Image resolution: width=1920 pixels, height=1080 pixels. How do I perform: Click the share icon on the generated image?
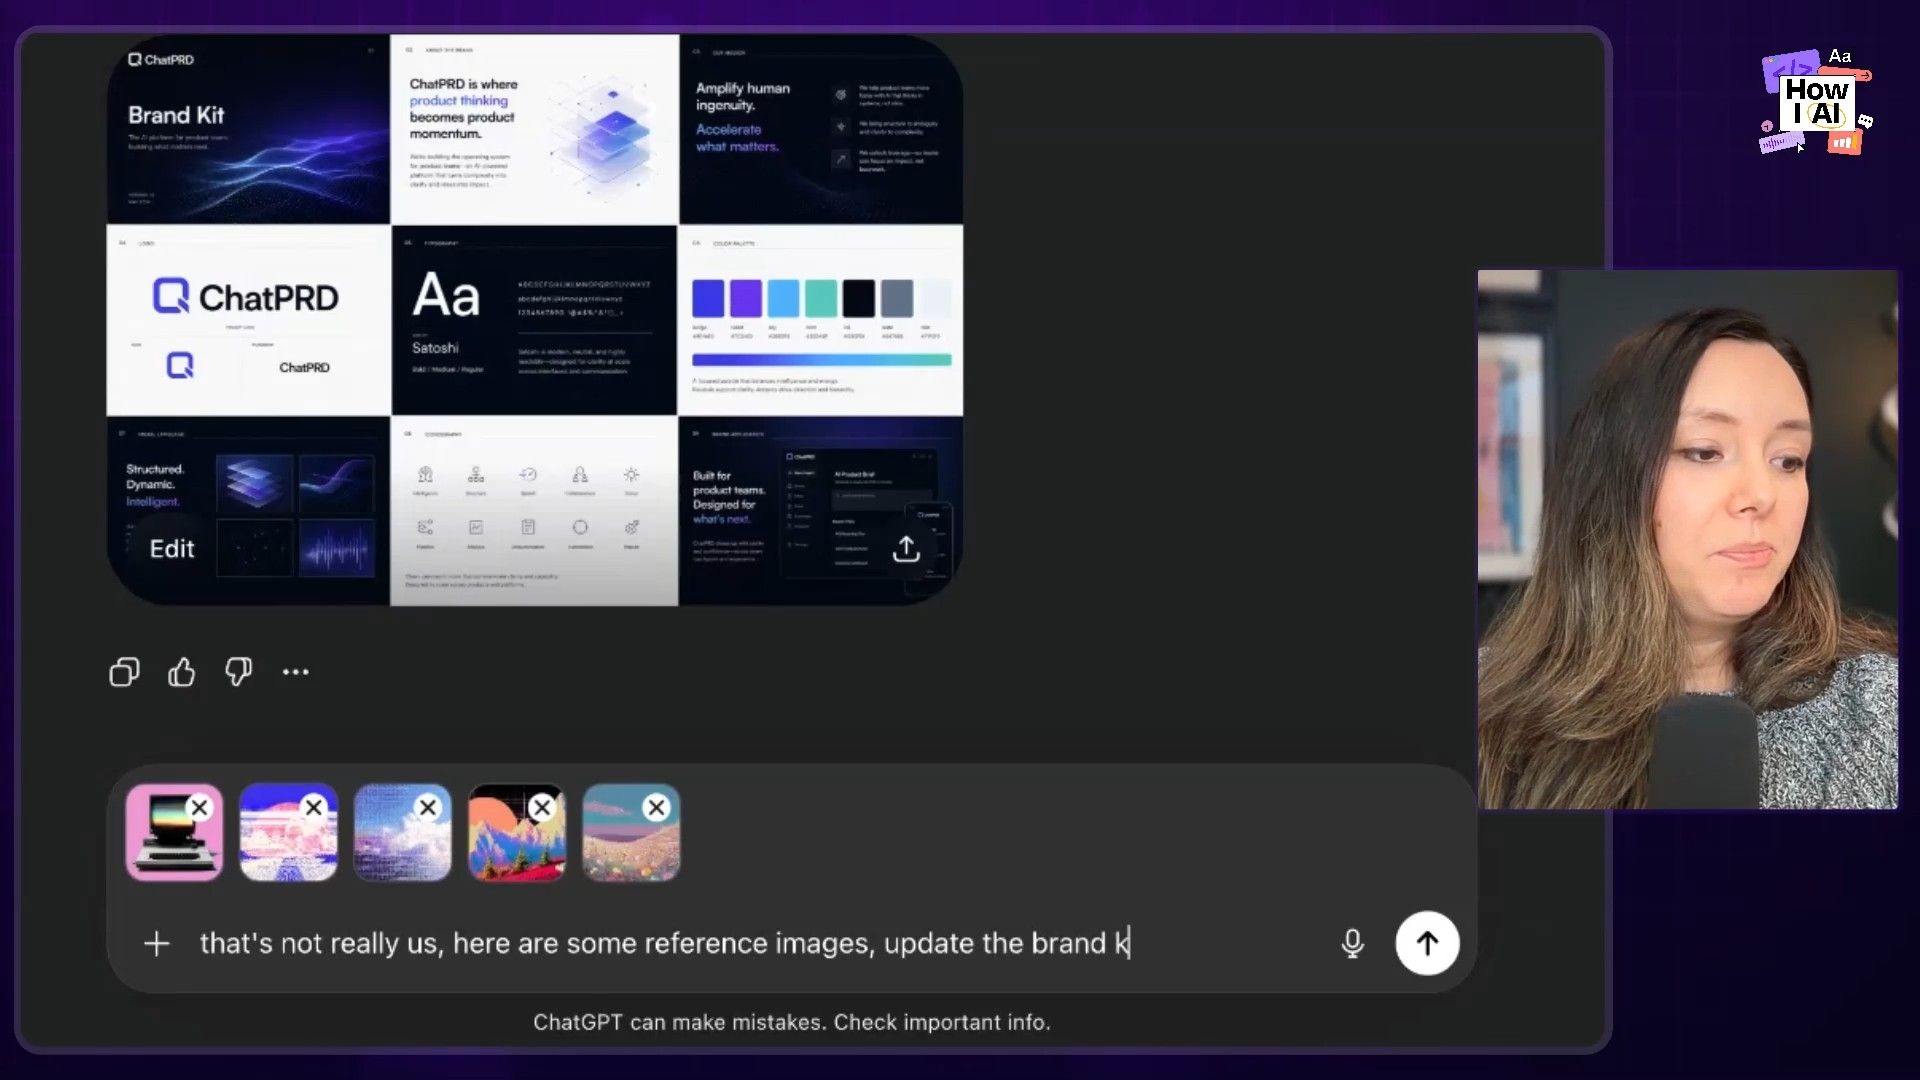tap(906, 548)
